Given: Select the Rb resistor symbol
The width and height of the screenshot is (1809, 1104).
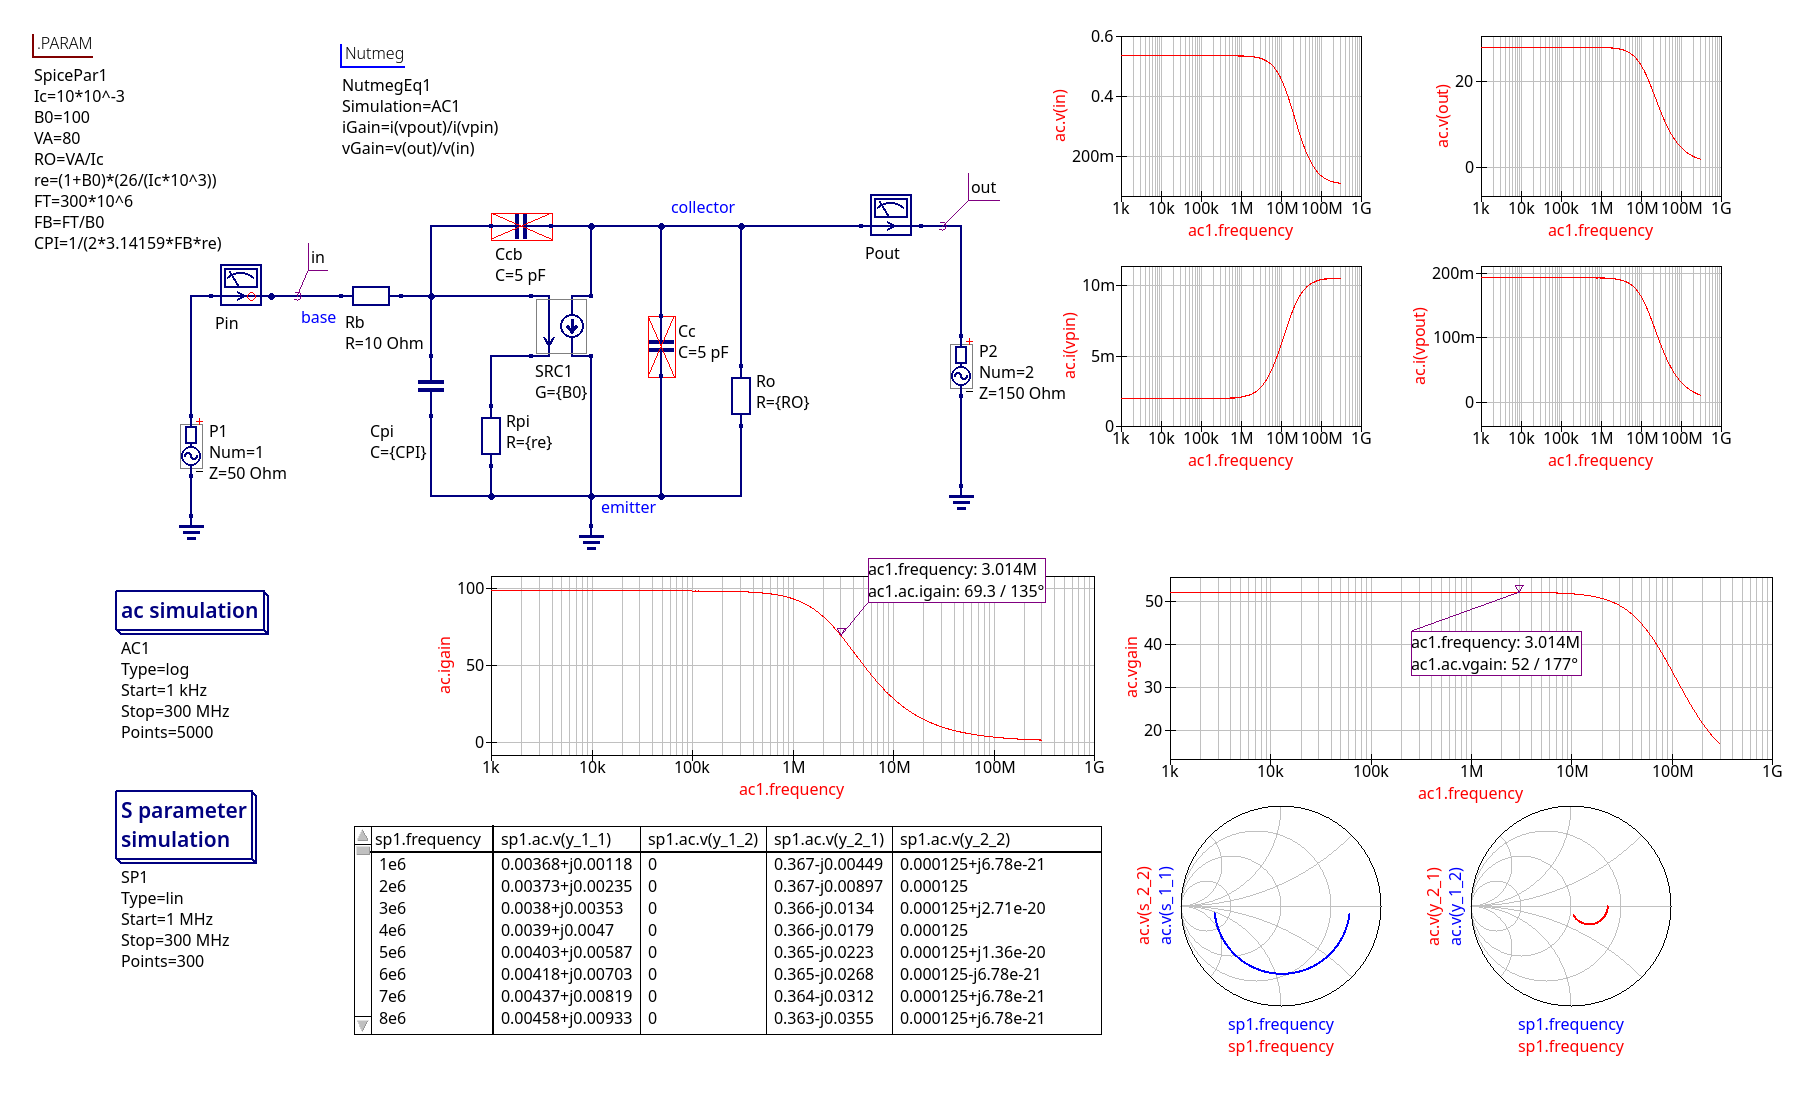Looking at the screenshot, I should coord(371,296).
